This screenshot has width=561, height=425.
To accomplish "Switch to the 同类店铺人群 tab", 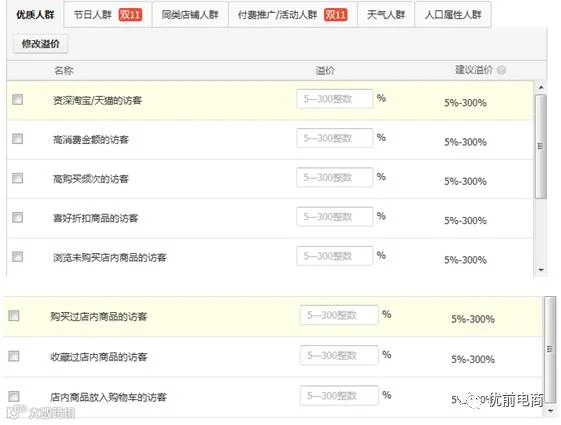I will click(x=190, y=15).
